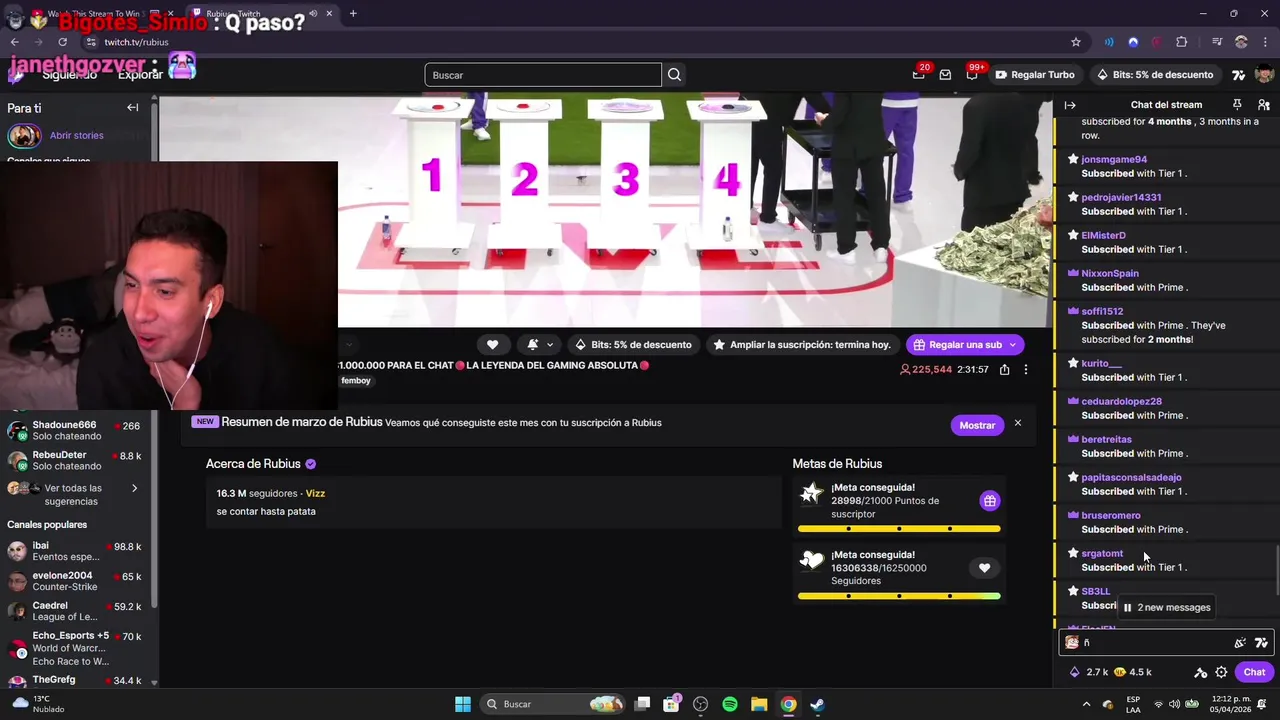
Task: Open the 7TV emote menu in chat input
Action: click(1261, 643)
